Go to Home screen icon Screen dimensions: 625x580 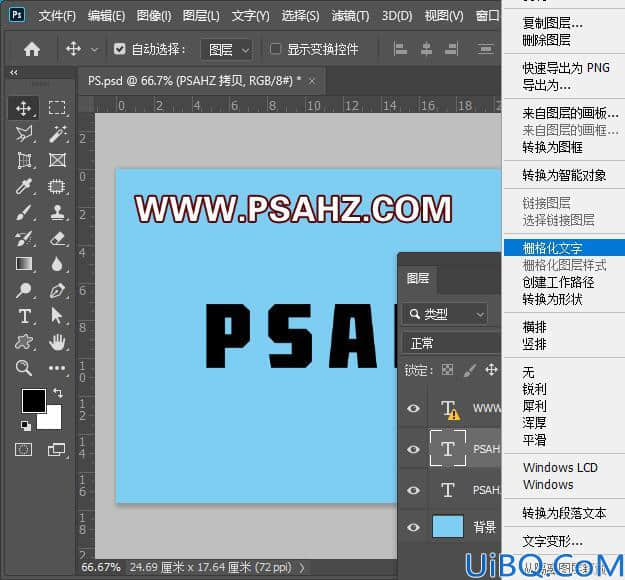(32, 49)
